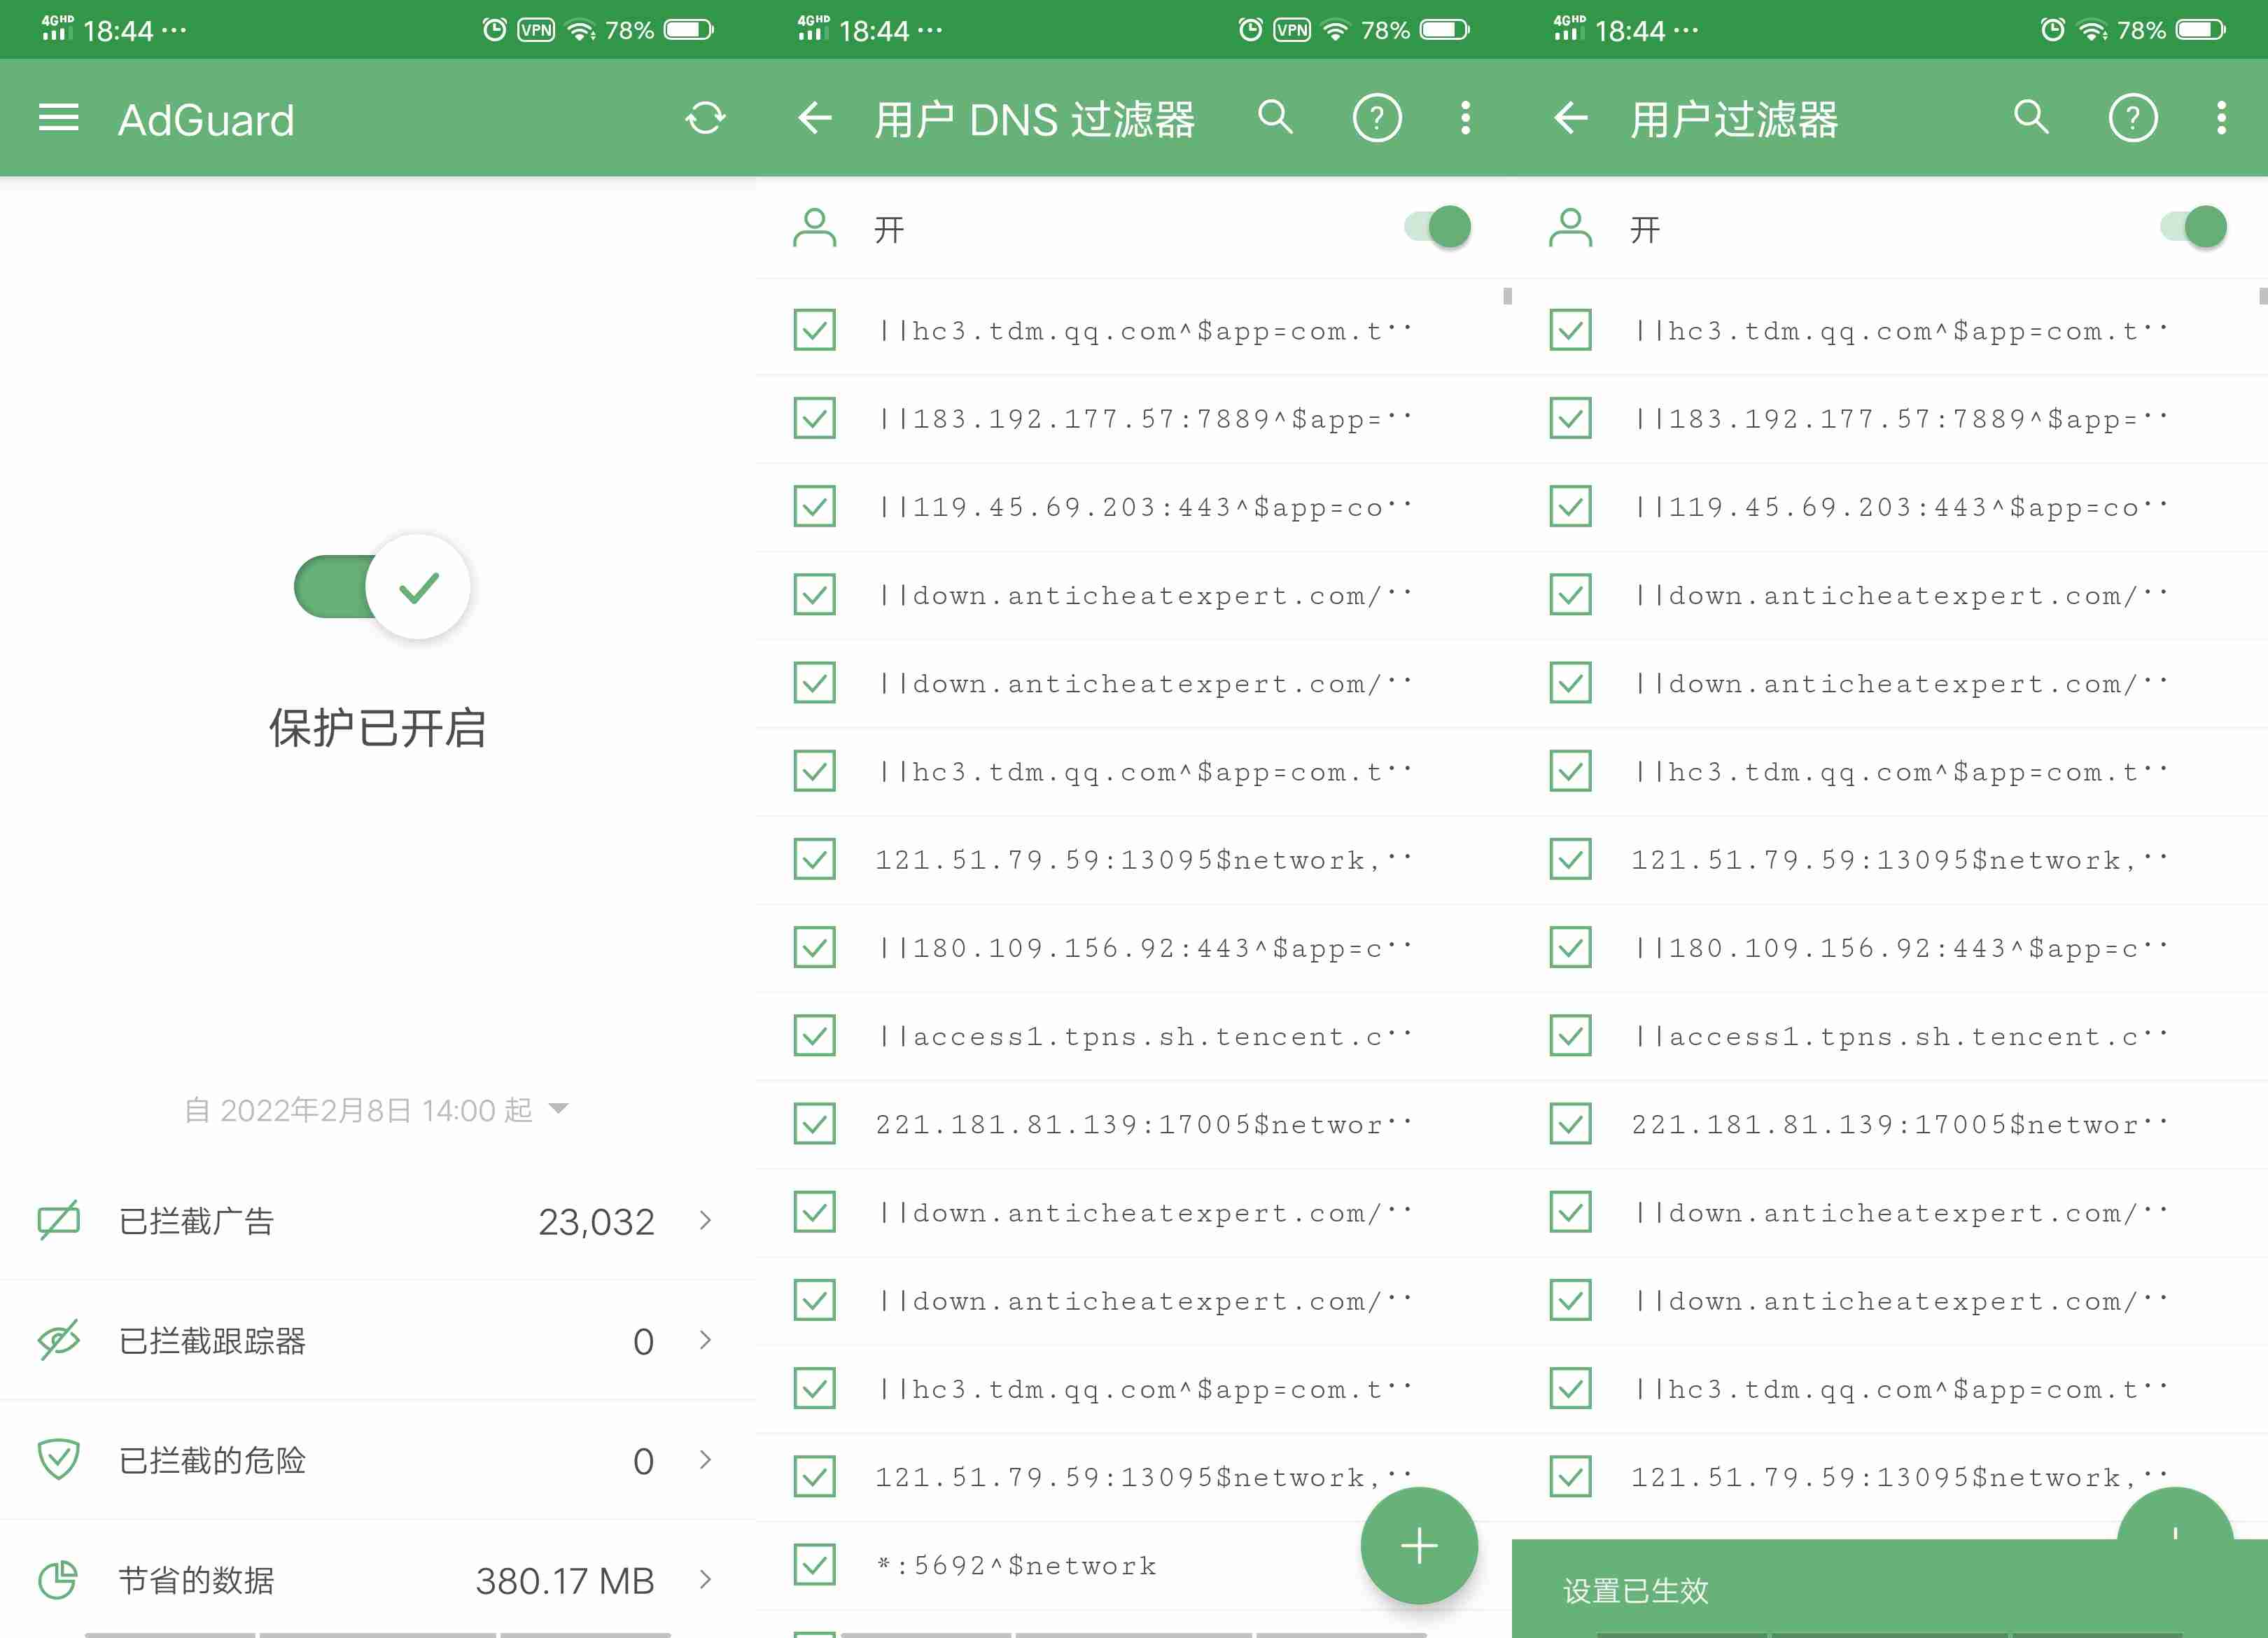2268x1638 pixels.
Task: Tap the refresh filters icon in AdGuard
Action: pos(705,118)
